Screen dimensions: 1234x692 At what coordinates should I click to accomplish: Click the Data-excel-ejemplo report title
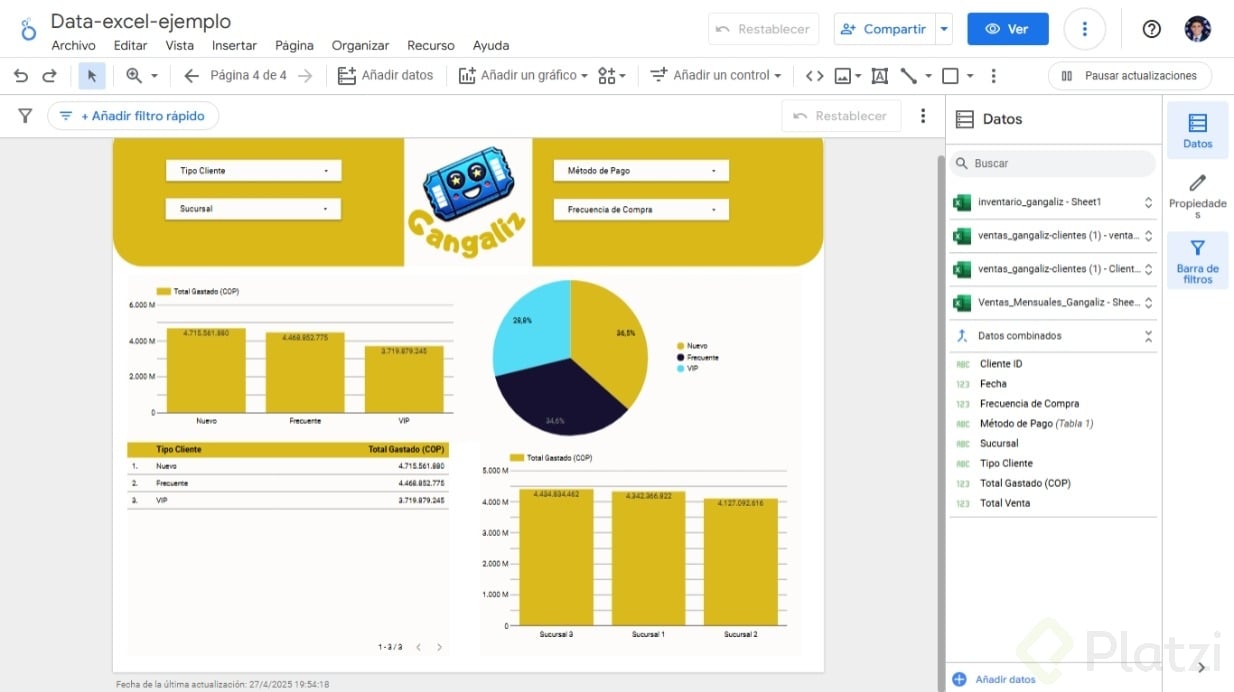(141, 21)
